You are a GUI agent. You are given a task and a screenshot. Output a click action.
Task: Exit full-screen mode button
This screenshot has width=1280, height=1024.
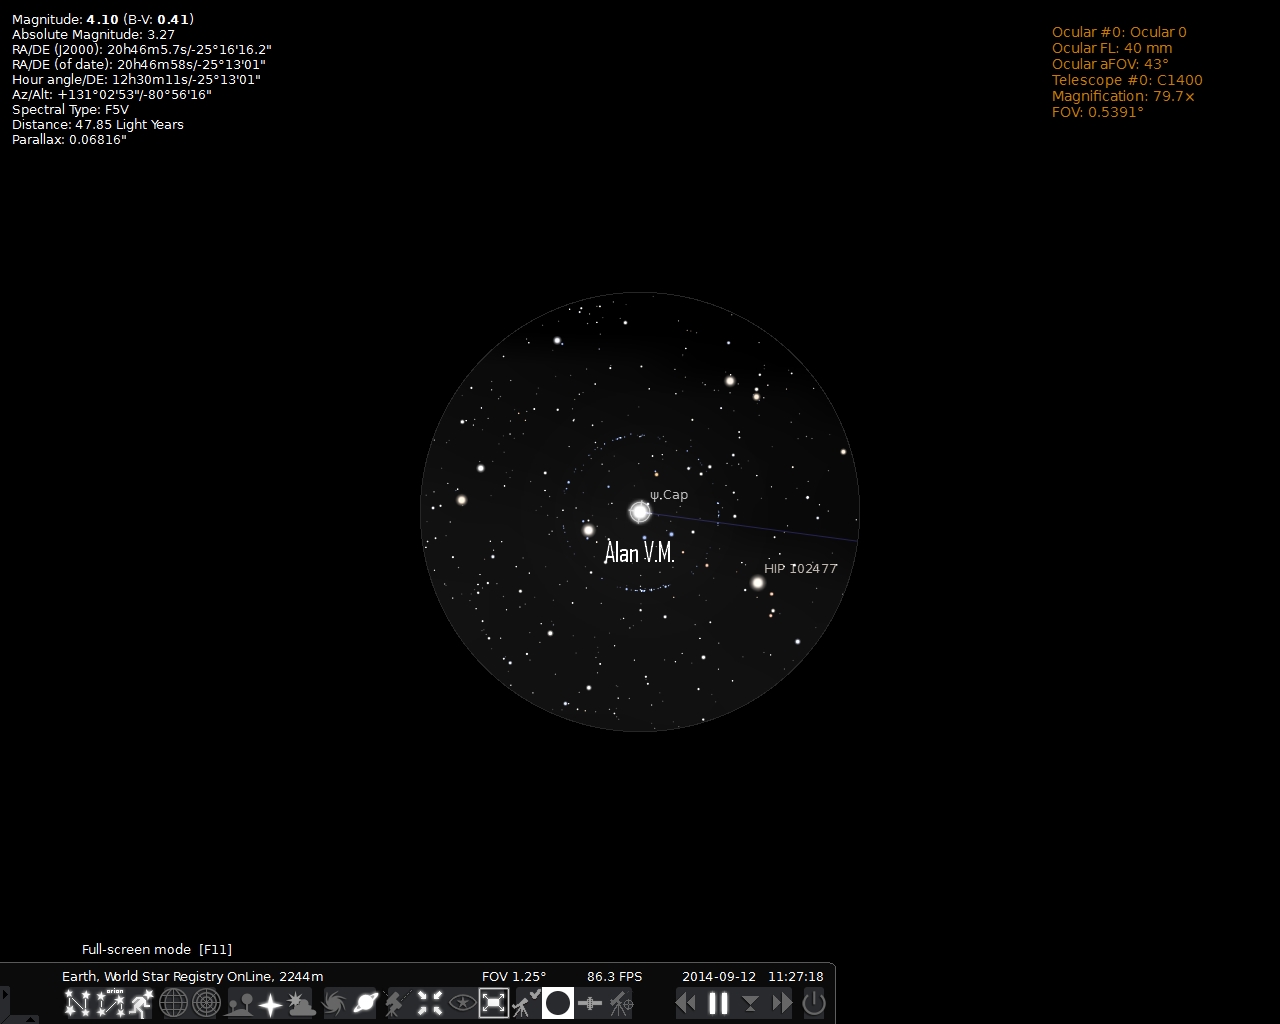pyautogui.click(x=494, y=1002)
